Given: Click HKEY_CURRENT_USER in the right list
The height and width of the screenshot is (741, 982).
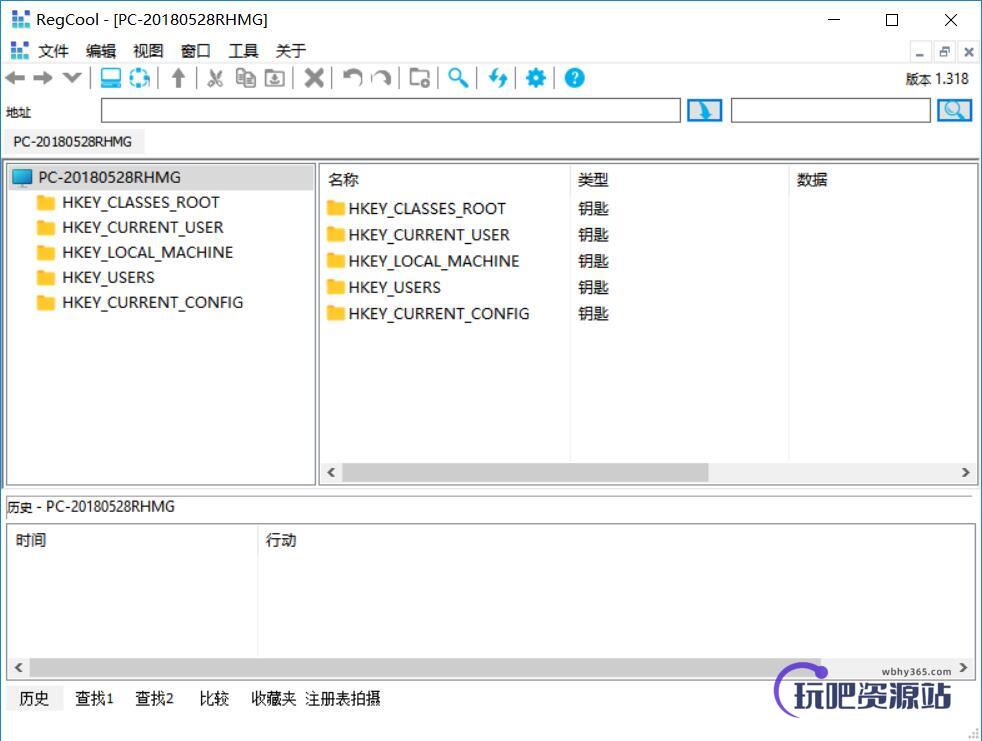Looking at the screenshot, I should [429, 235].
